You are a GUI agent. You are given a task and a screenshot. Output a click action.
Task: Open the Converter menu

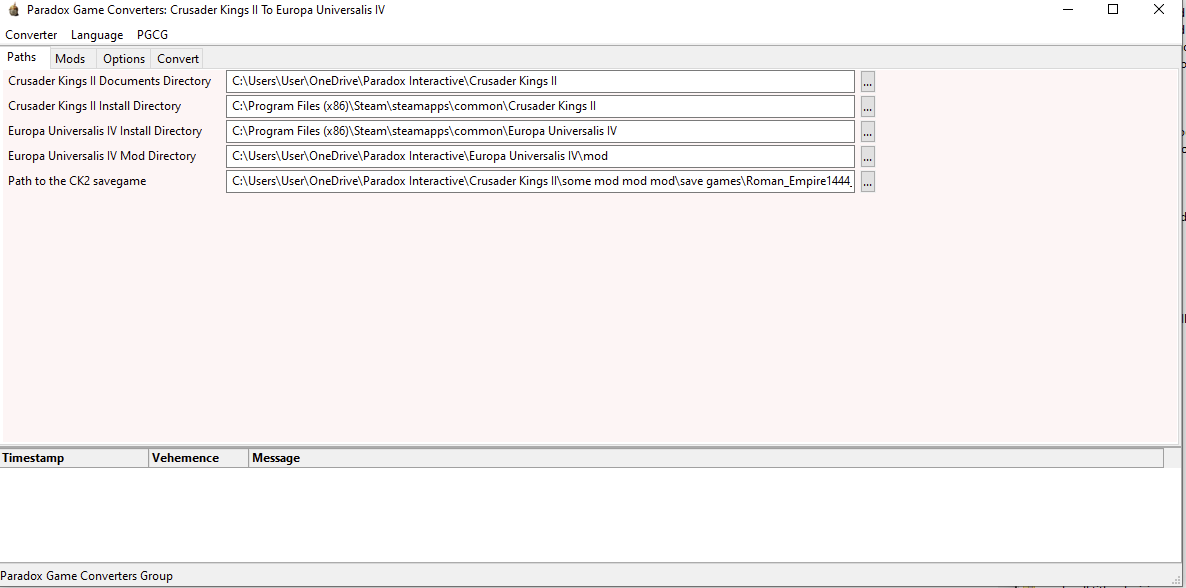pyautogui.click(x=31, y=35)
